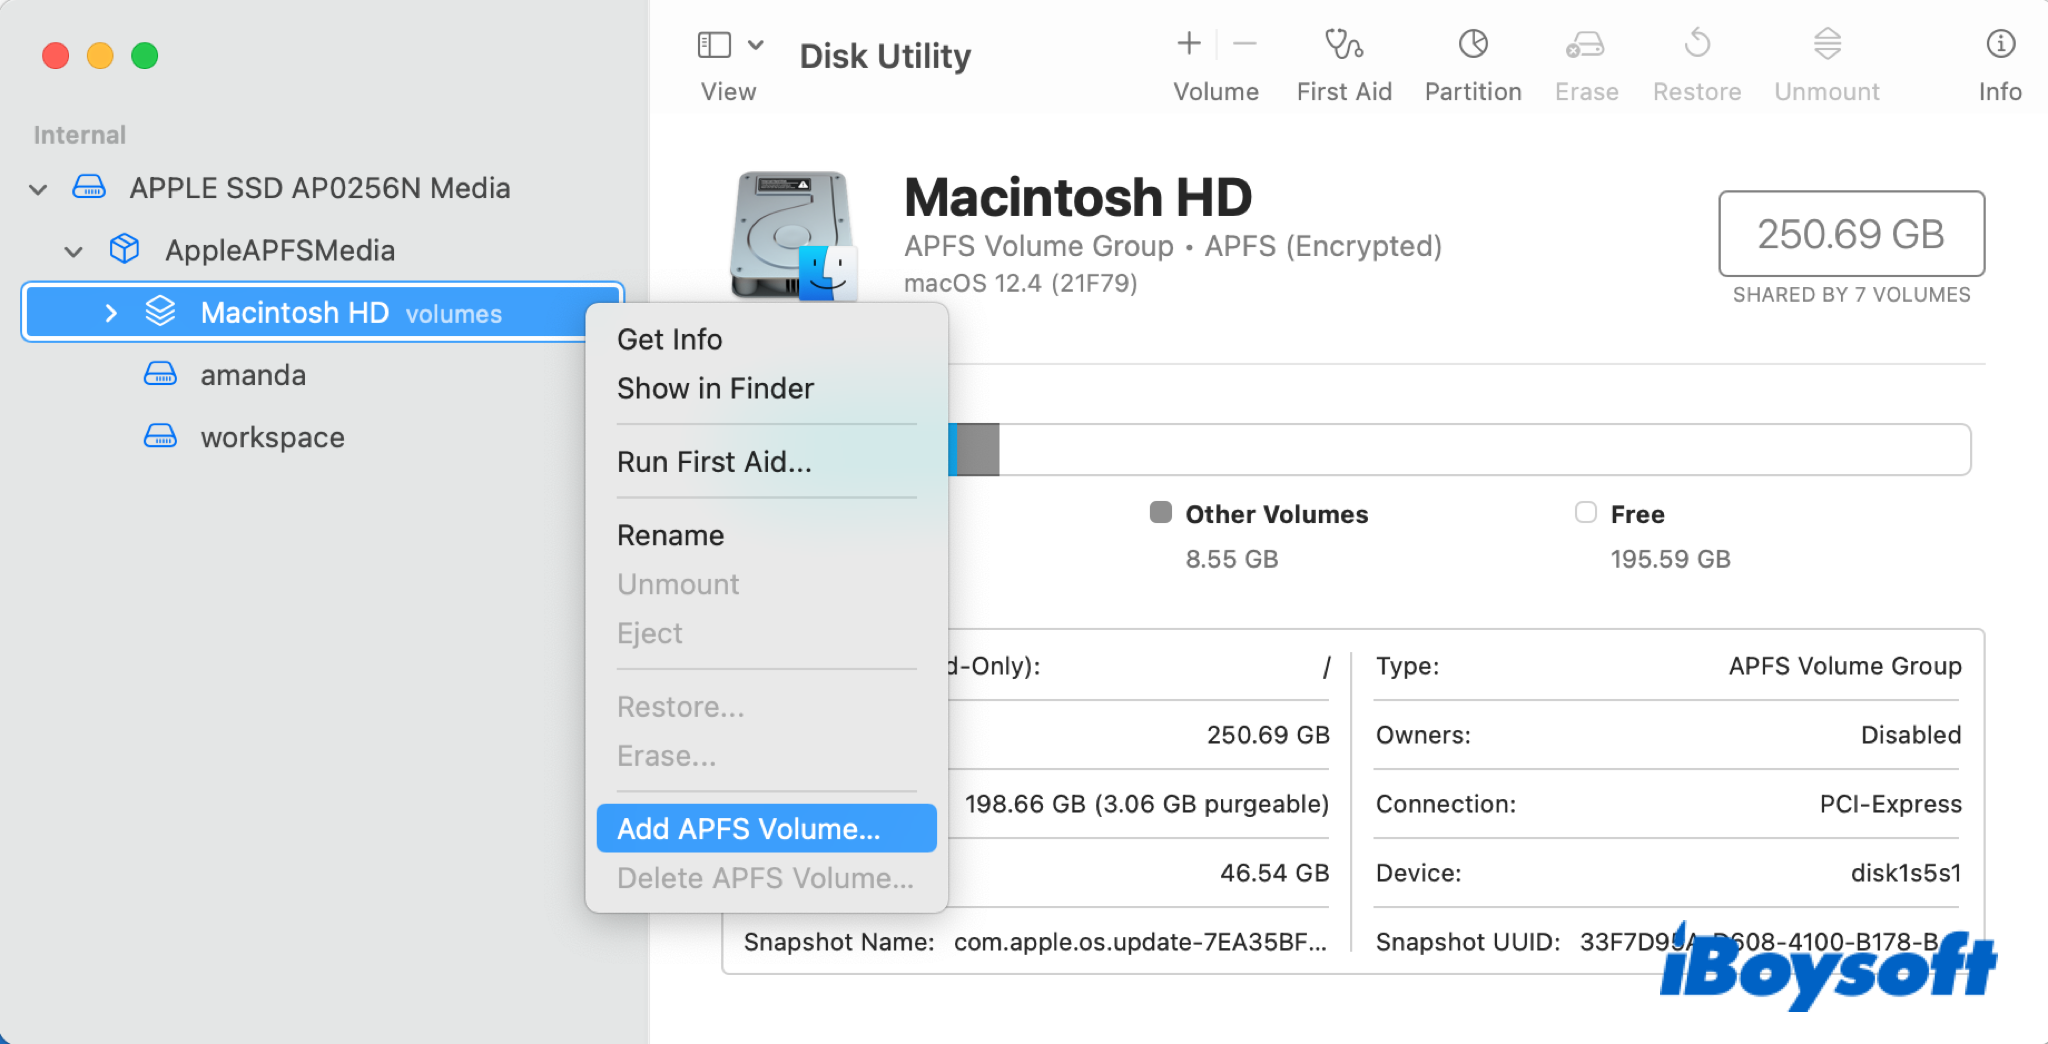Open the Partition pie chart tool
This screenshot has width=2048, height=1044.
(x=1472, y=45)
